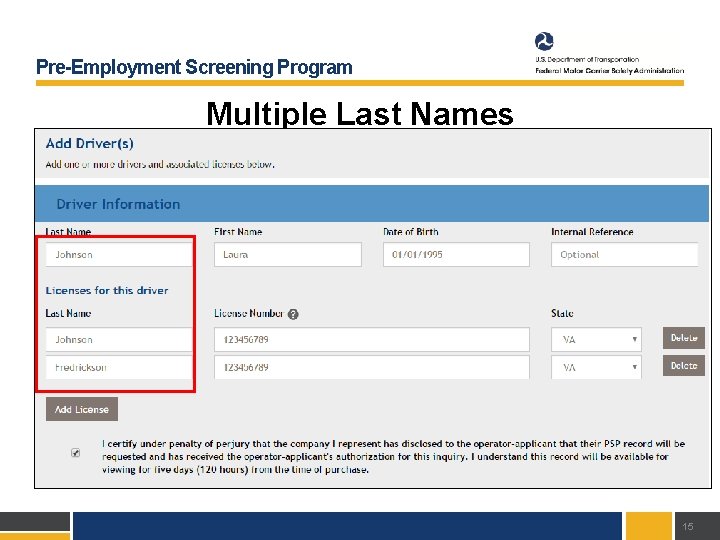
Task: Focus the driver Last Name field under Driver Information
Action: point(119,254)
